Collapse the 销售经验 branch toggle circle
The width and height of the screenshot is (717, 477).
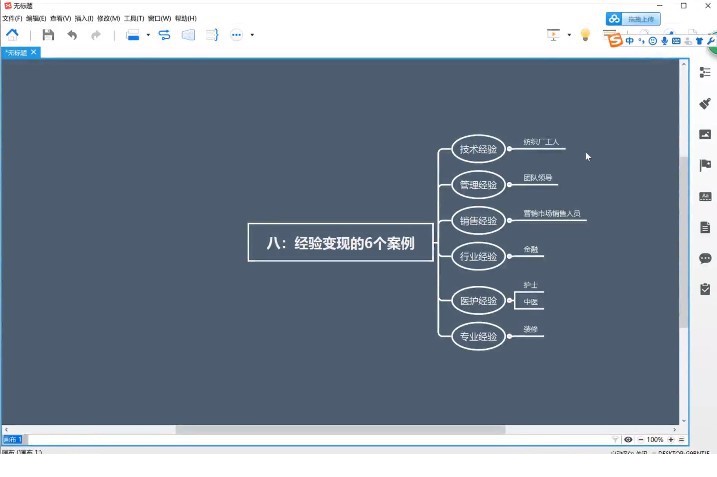click(509, 220)
